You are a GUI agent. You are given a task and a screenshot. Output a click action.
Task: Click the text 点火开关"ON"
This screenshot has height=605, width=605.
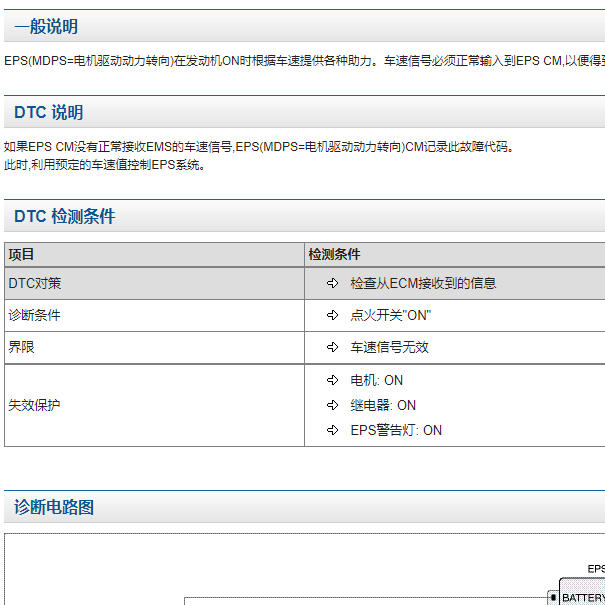390,316
